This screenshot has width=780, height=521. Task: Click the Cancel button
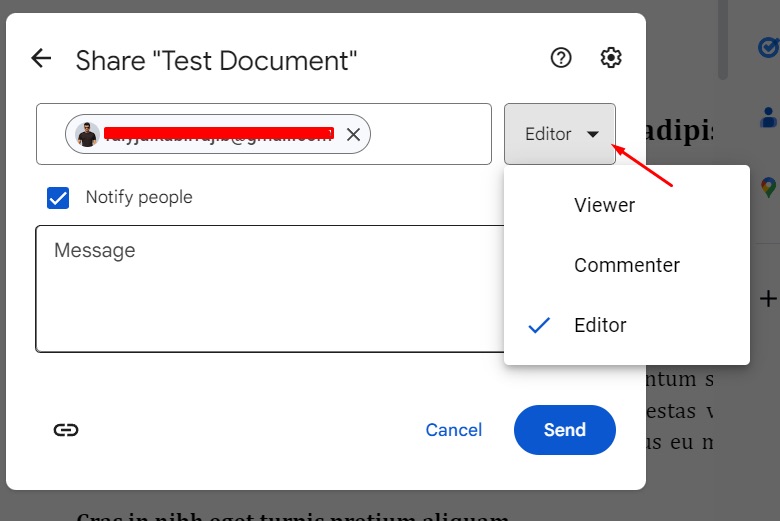(454, 430)
